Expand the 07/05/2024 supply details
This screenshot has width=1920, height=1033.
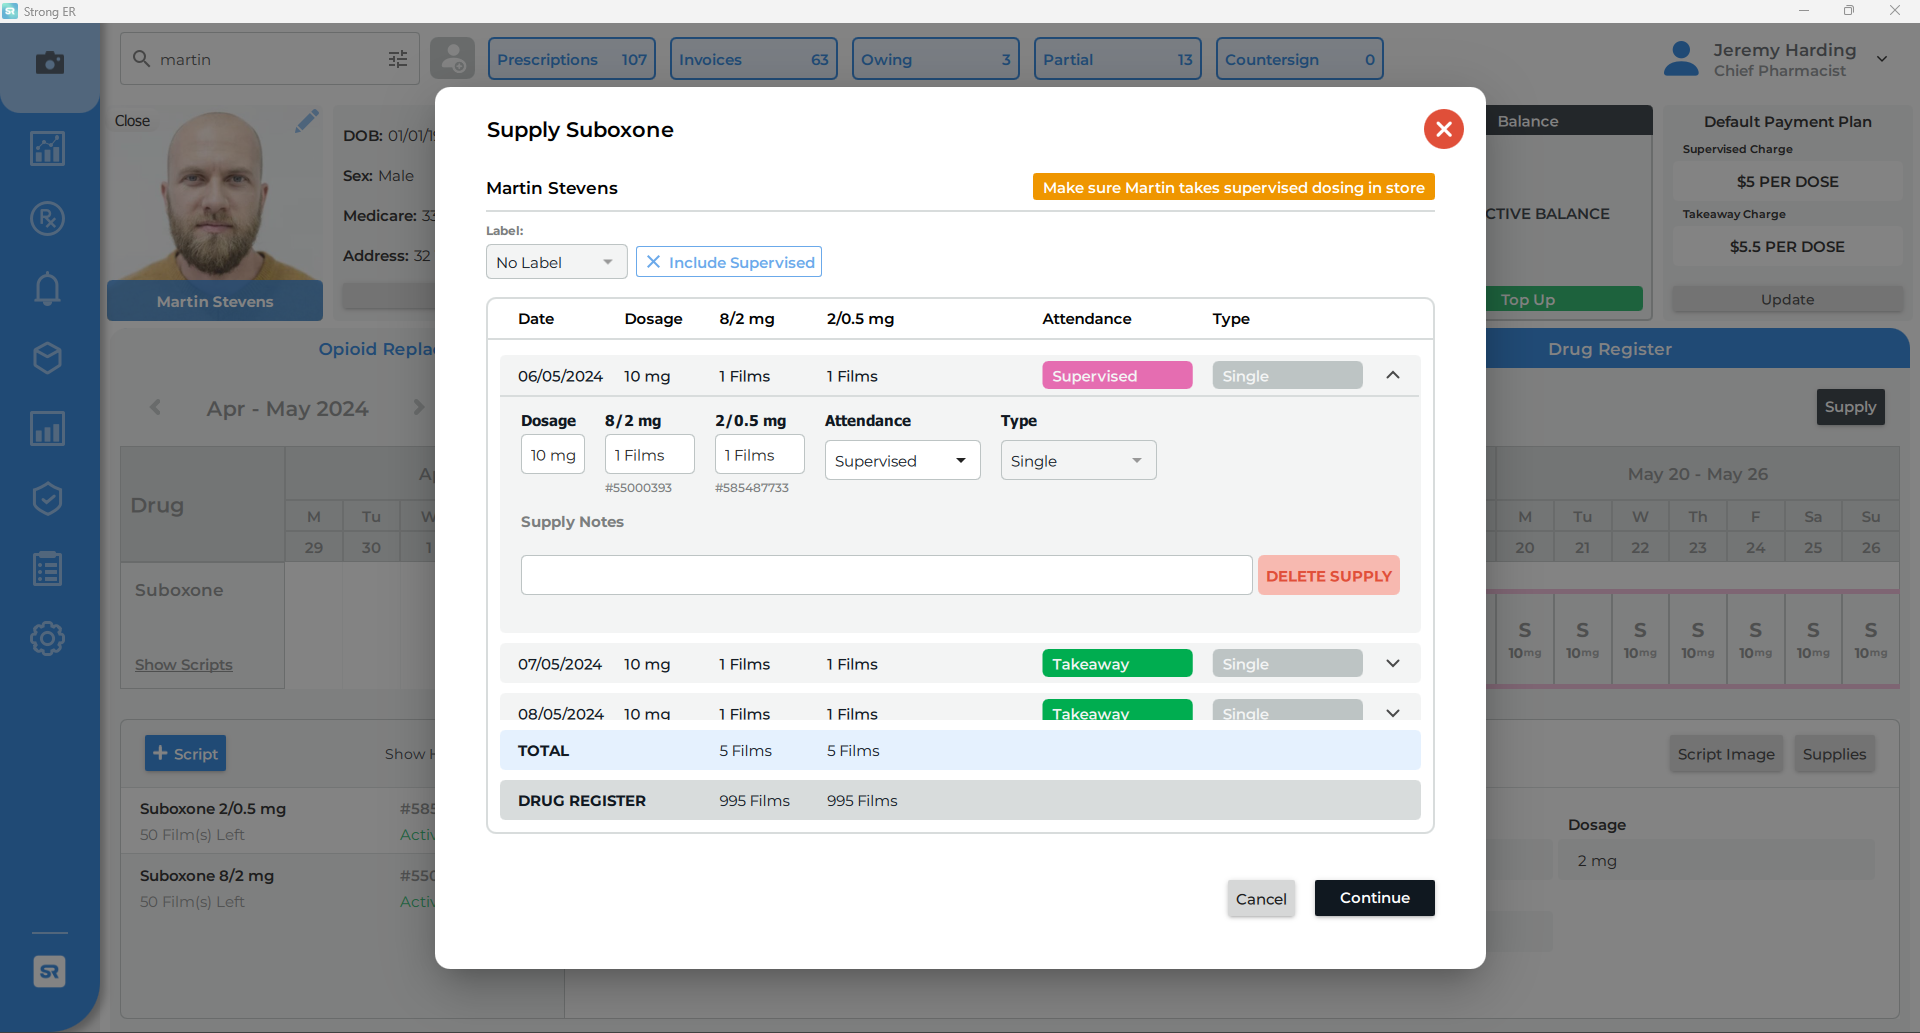pyautogui.click(x=1393, y=662)
